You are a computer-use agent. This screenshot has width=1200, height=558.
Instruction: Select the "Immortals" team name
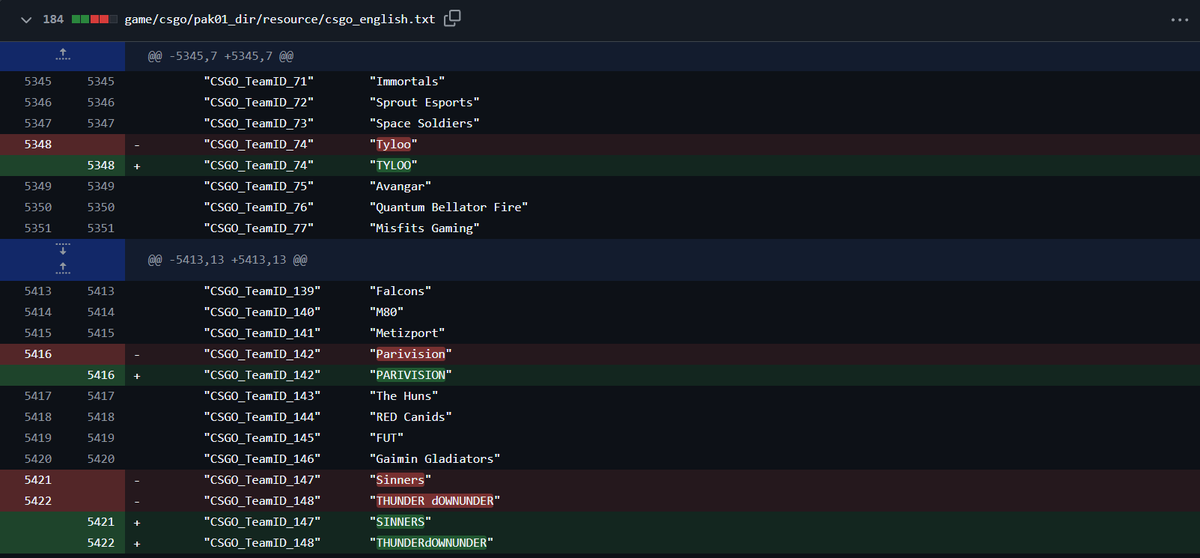[x=407, y=81]
